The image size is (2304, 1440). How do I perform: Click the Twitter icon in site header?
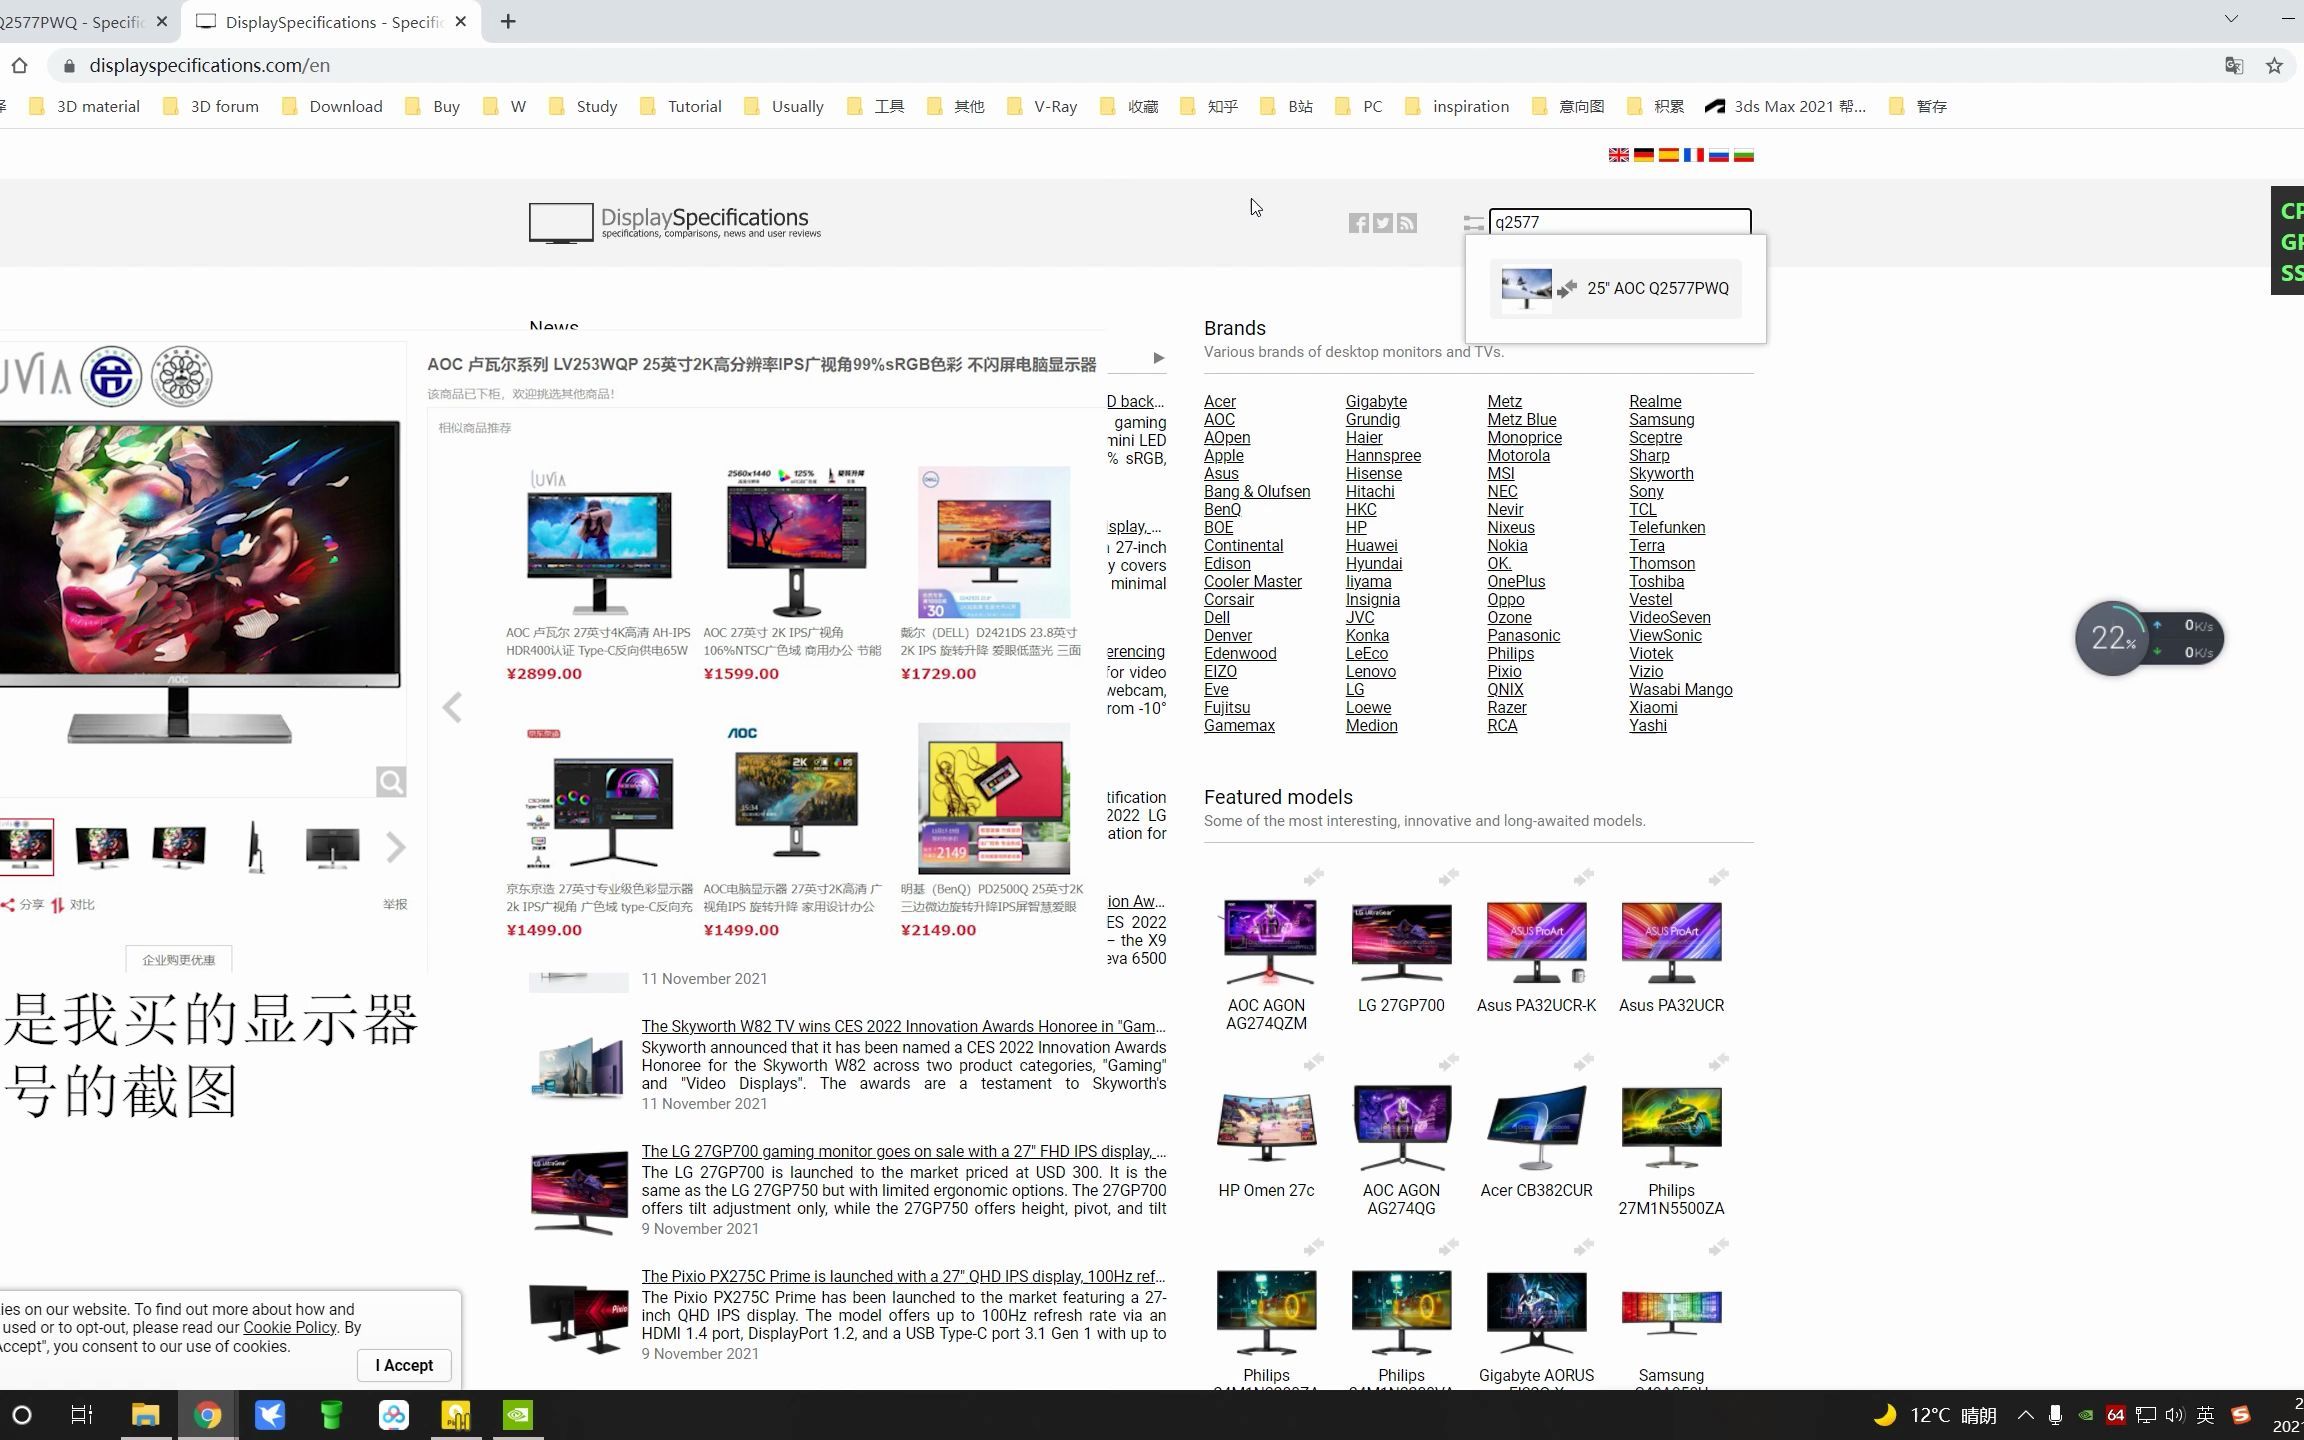[1382, 223]
